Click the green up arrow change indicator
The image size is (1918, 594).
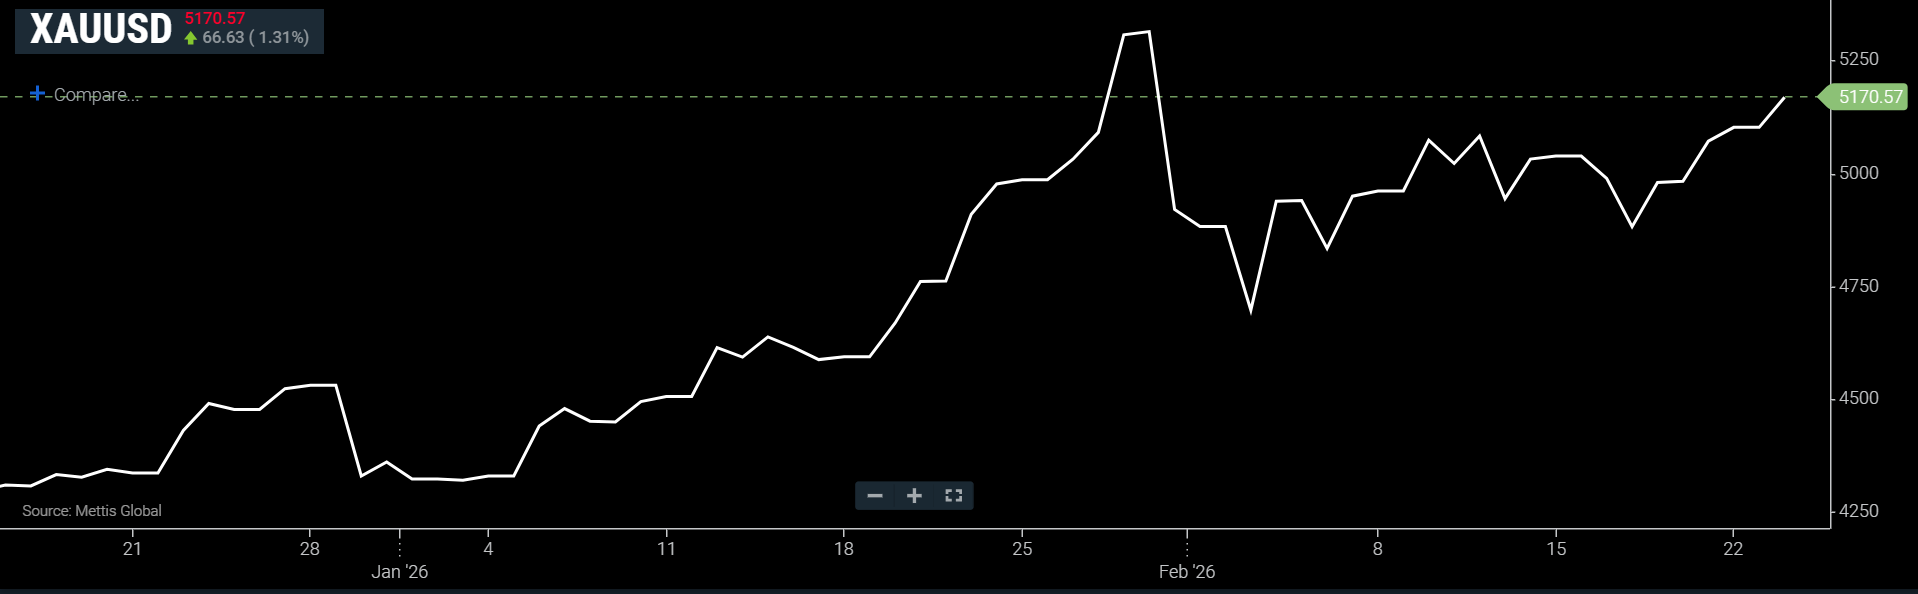click(191, 38)
